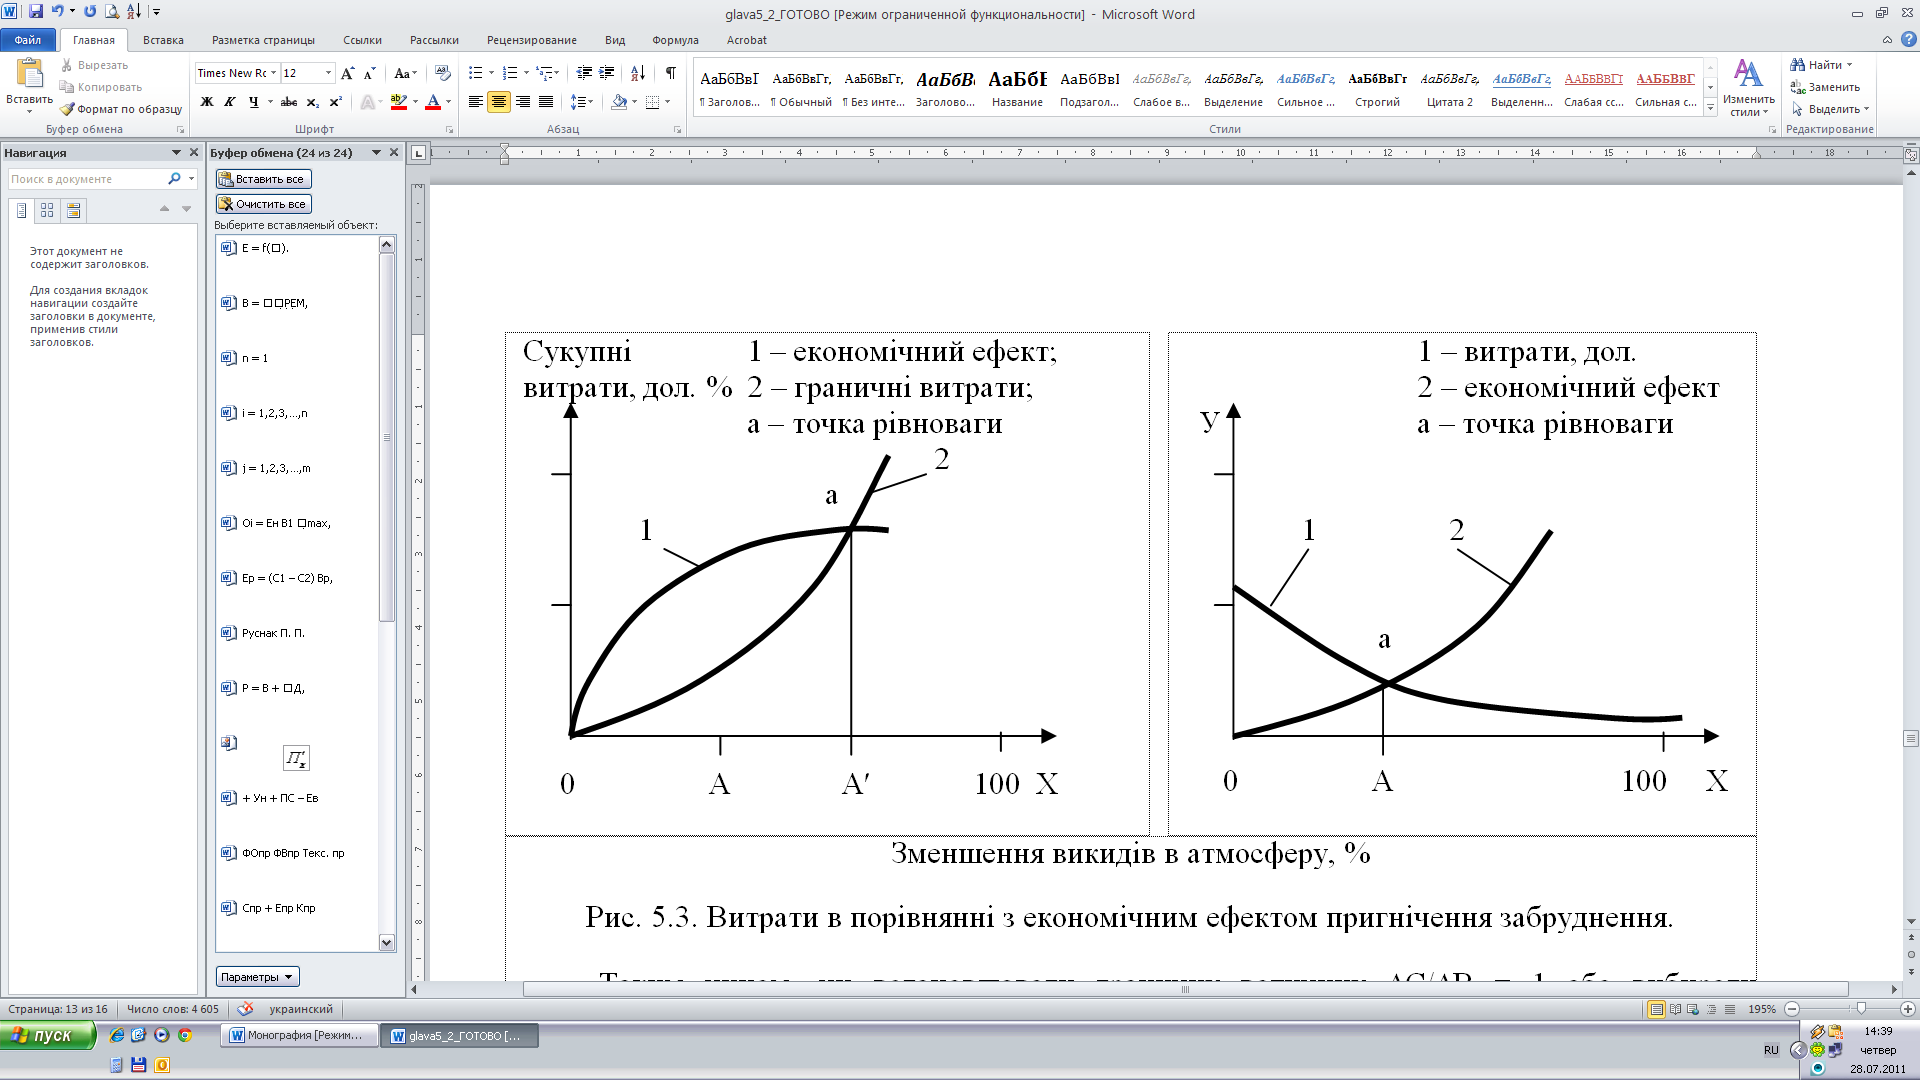Open Найти dropdown arrow
This screenshot has height=1080, width=1920.
click(x=1849, y=65)
